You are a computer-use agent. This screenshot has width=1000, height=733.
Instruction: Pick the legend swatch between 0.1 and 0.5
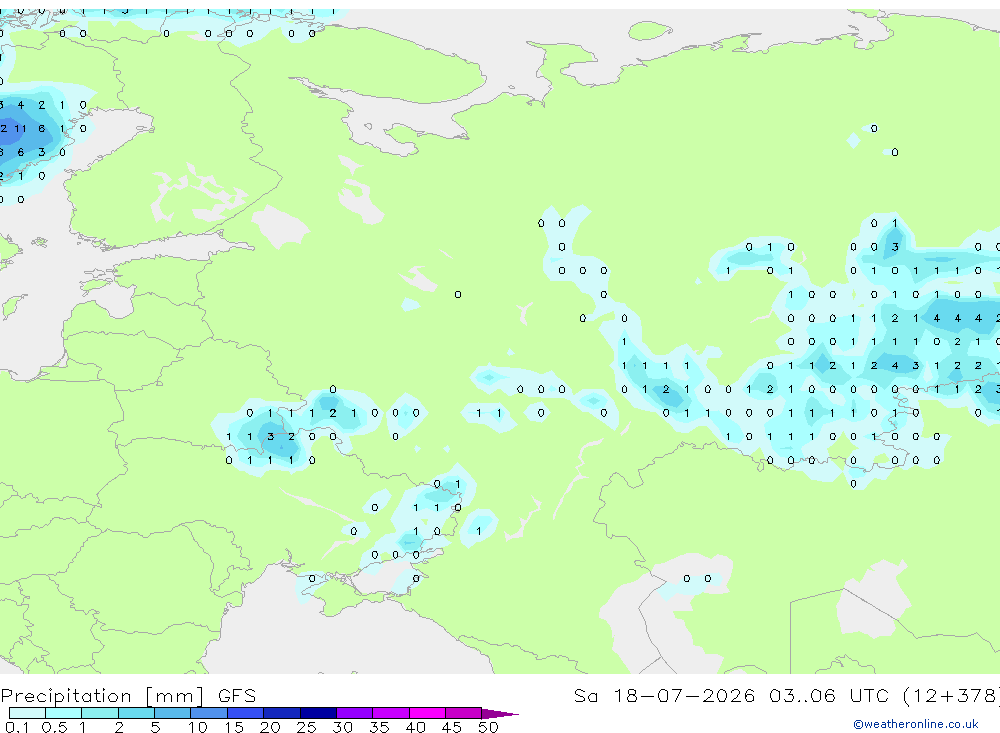pos(27,713)
